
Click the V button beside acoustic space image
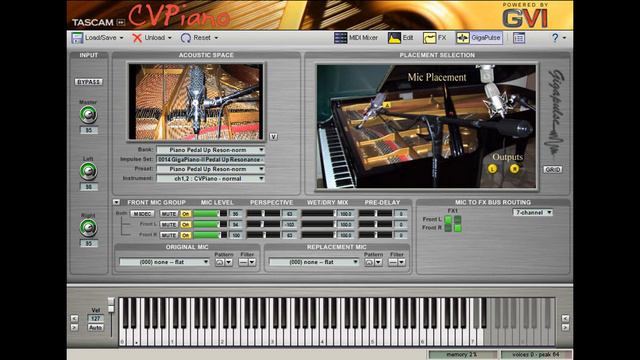click(x=273, y=137)
